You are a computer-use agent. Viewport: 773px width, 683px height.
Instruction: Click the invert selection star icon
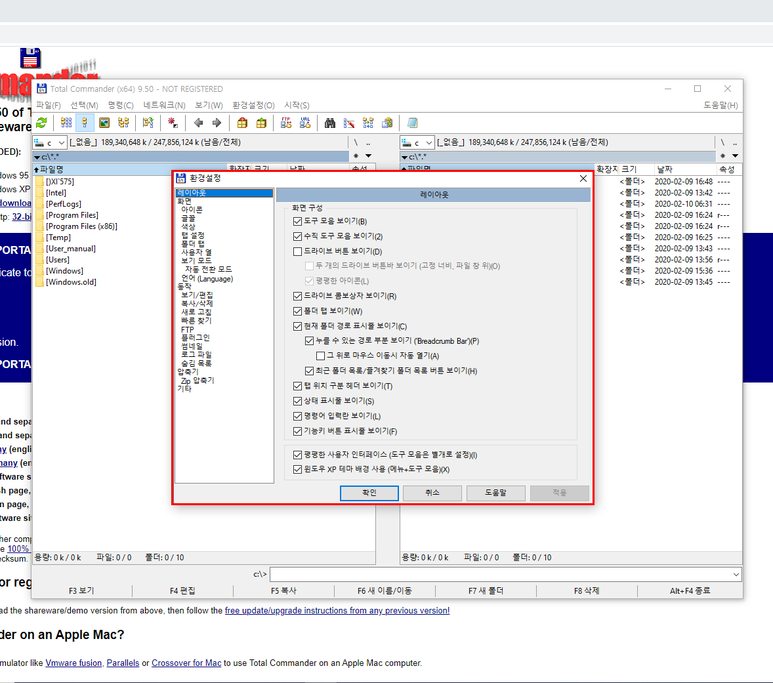click(173, 123)
